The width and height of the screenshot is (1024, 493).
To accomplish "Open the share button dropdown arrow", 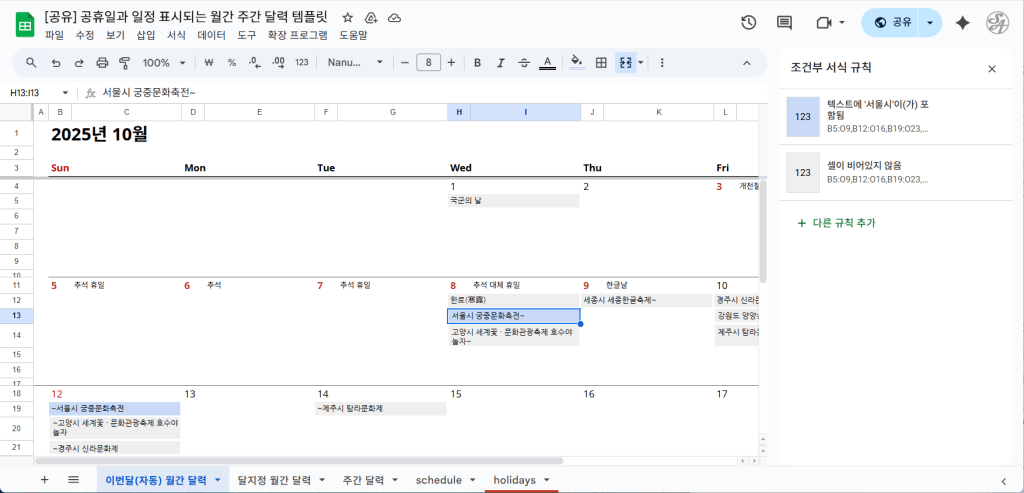I will 931,22.
